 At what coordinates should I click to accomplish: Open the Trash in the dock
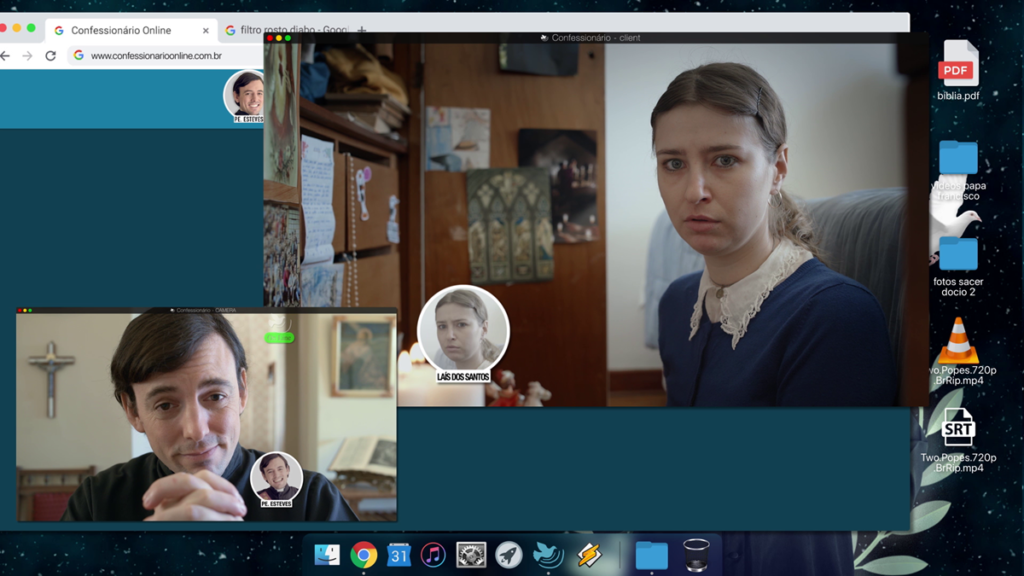pyautogui.click(x=696, y=555)
